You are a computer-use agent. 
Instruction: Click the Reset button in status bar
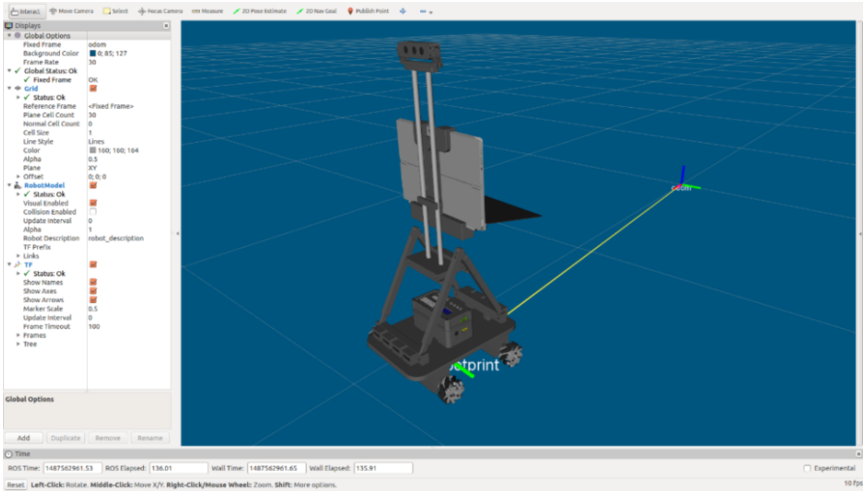(x=16, y=485)
